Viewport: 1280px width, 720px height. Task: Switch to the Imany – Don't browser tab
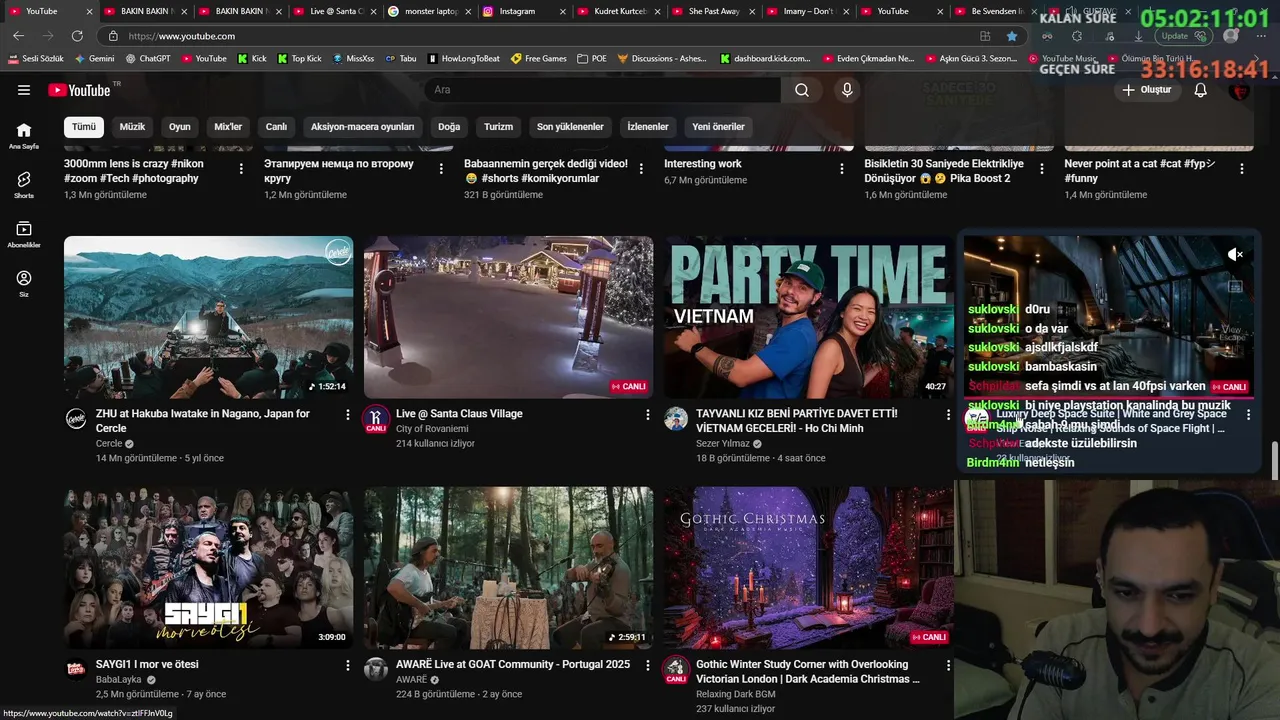(x=808, y=11)
